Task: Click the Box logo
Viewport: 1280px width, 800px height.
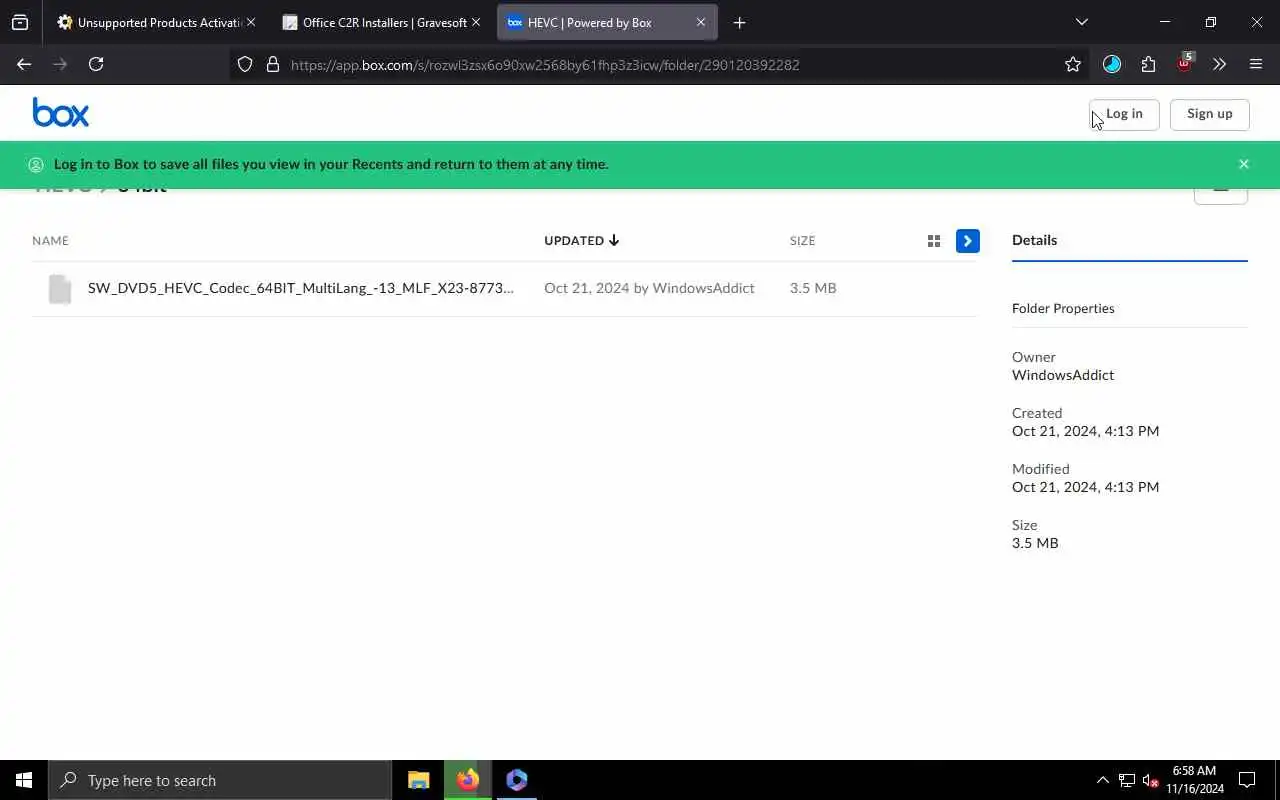Action: [x=61, y=112]
